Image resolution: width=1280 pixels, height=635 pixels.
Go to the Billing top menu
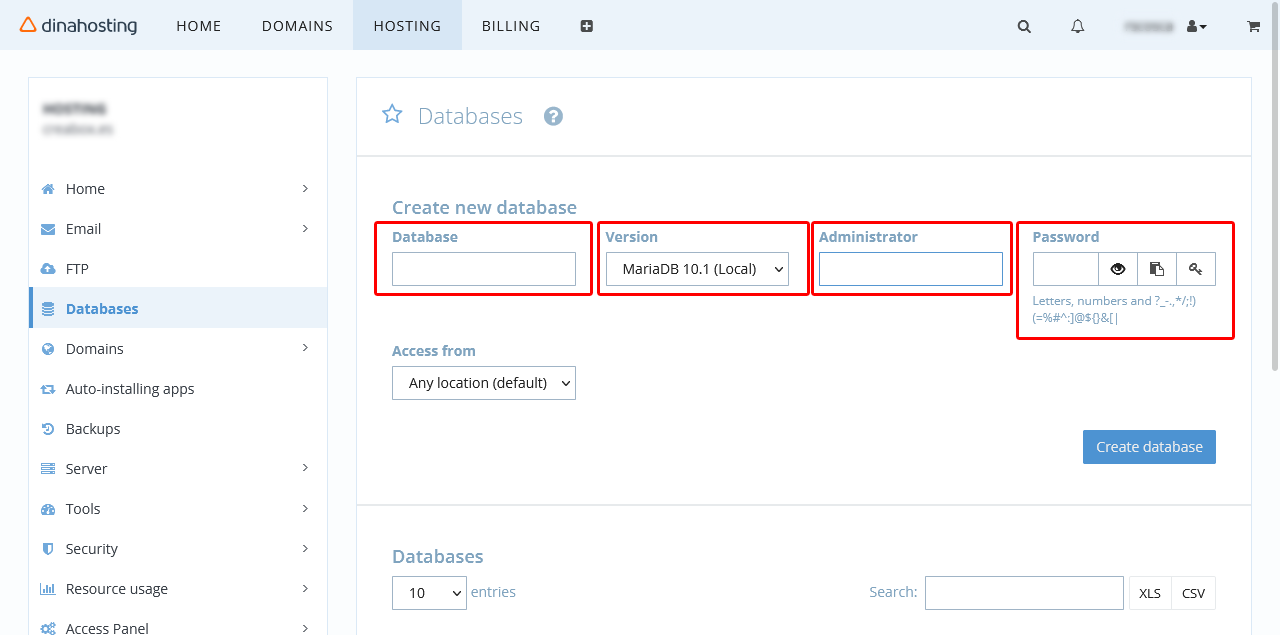pyautogui.click(x=511, y=26)
